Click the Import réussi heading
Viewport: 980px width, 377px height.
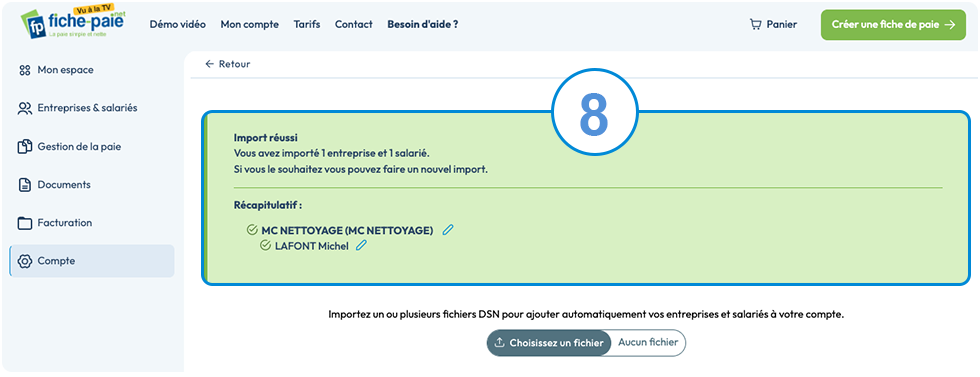point(266,138)
